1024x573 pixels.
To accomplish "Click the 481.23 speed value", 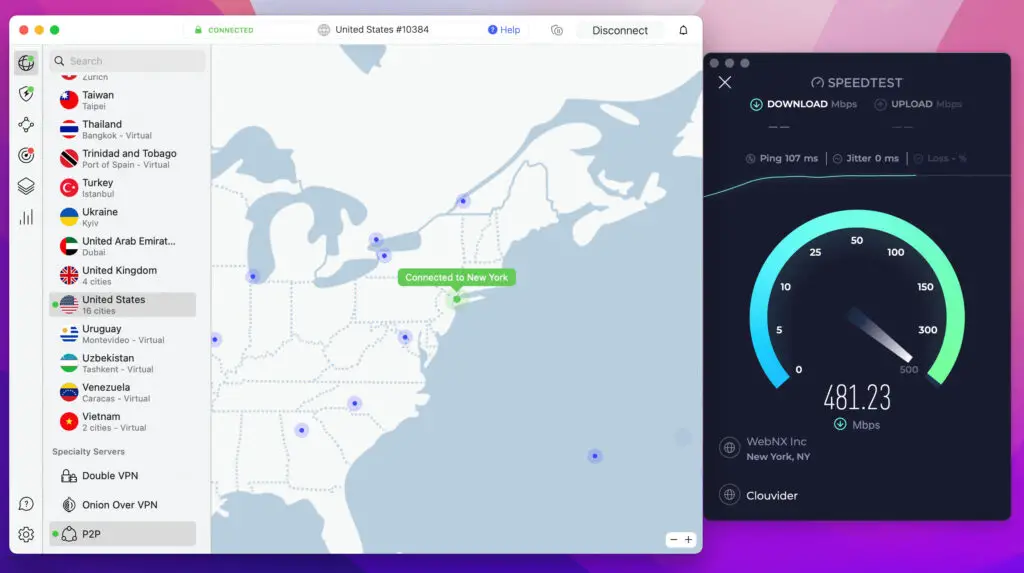I will 857,397.
